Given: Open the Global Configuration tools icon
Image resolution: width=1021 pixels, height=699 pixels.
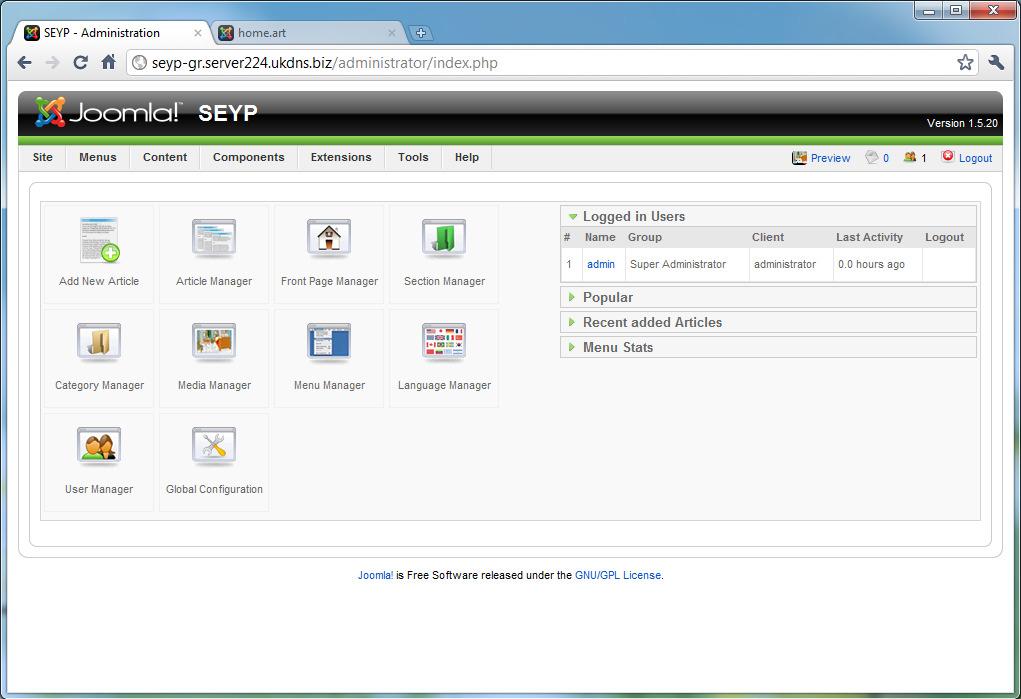Looking at the screenshot, I should 214,446.
